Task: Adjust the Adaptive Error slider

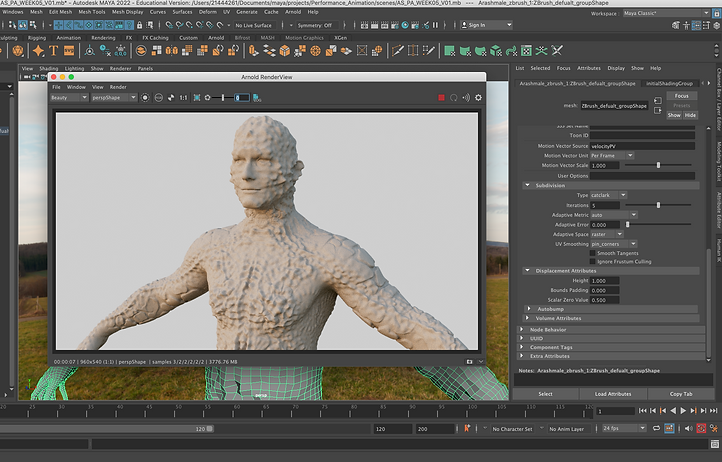Action: [658, 224]
